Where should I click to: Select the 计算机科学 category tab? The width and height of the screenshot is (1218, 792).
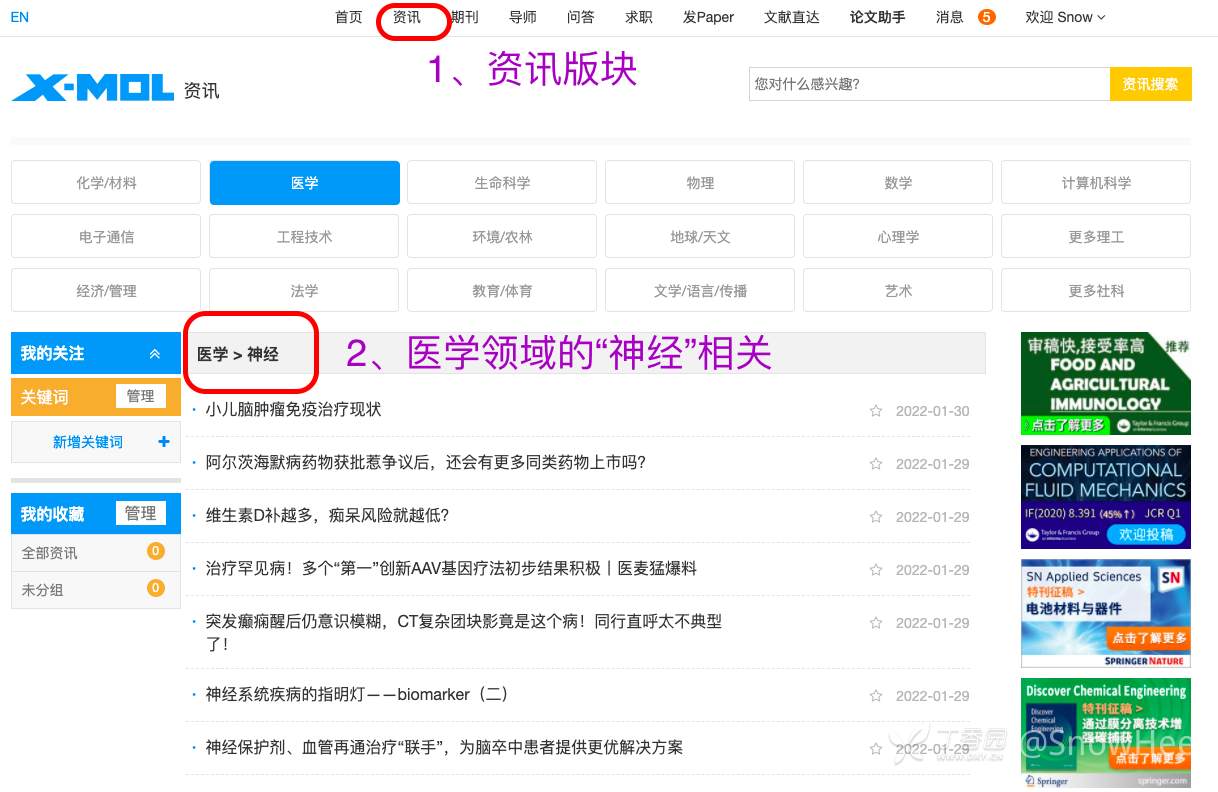[1095, 183]
